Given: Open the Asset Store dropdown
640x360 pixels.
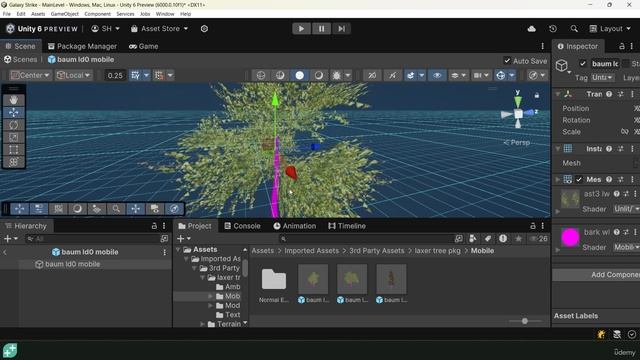Looking at the screenshot, I should coord(160,29).
